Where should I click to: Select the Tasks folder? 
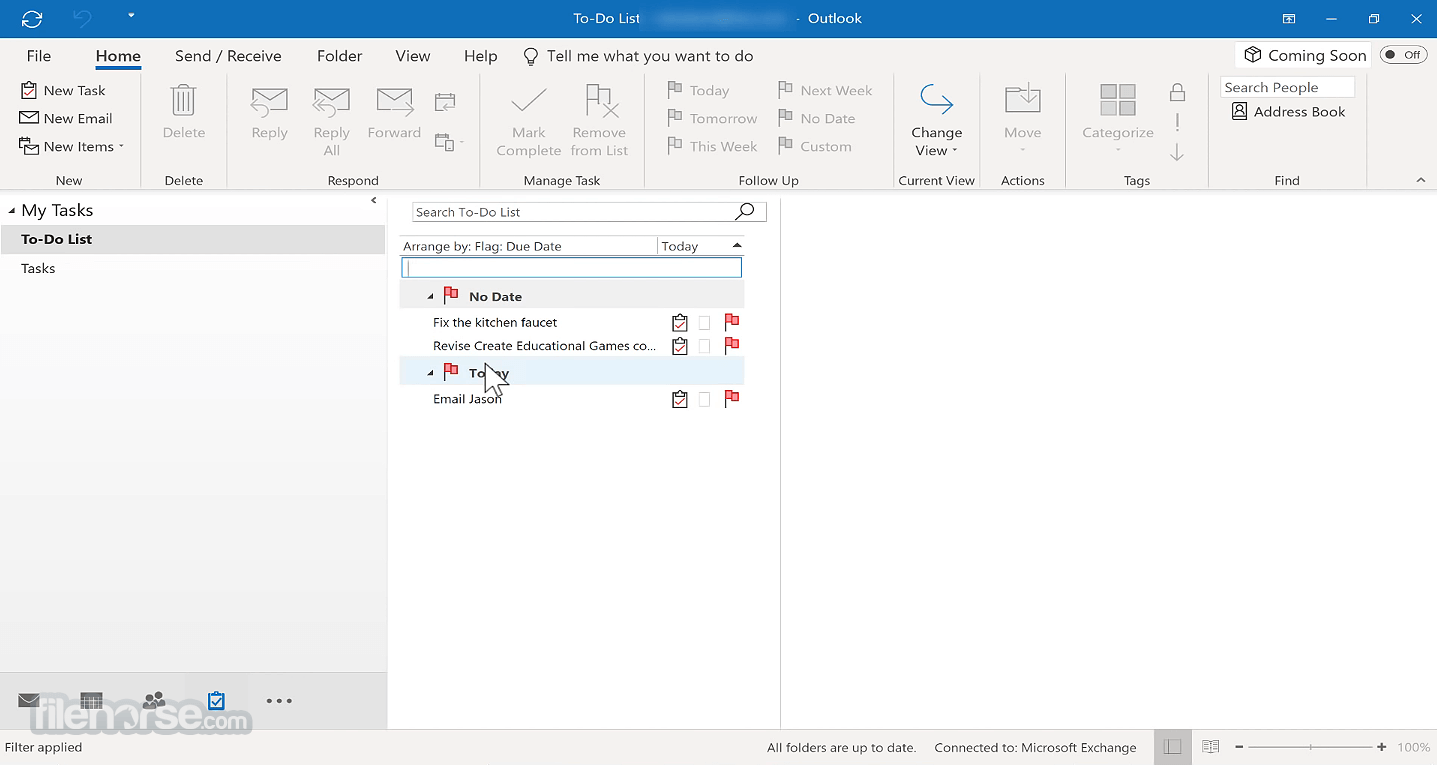point(192,268)
